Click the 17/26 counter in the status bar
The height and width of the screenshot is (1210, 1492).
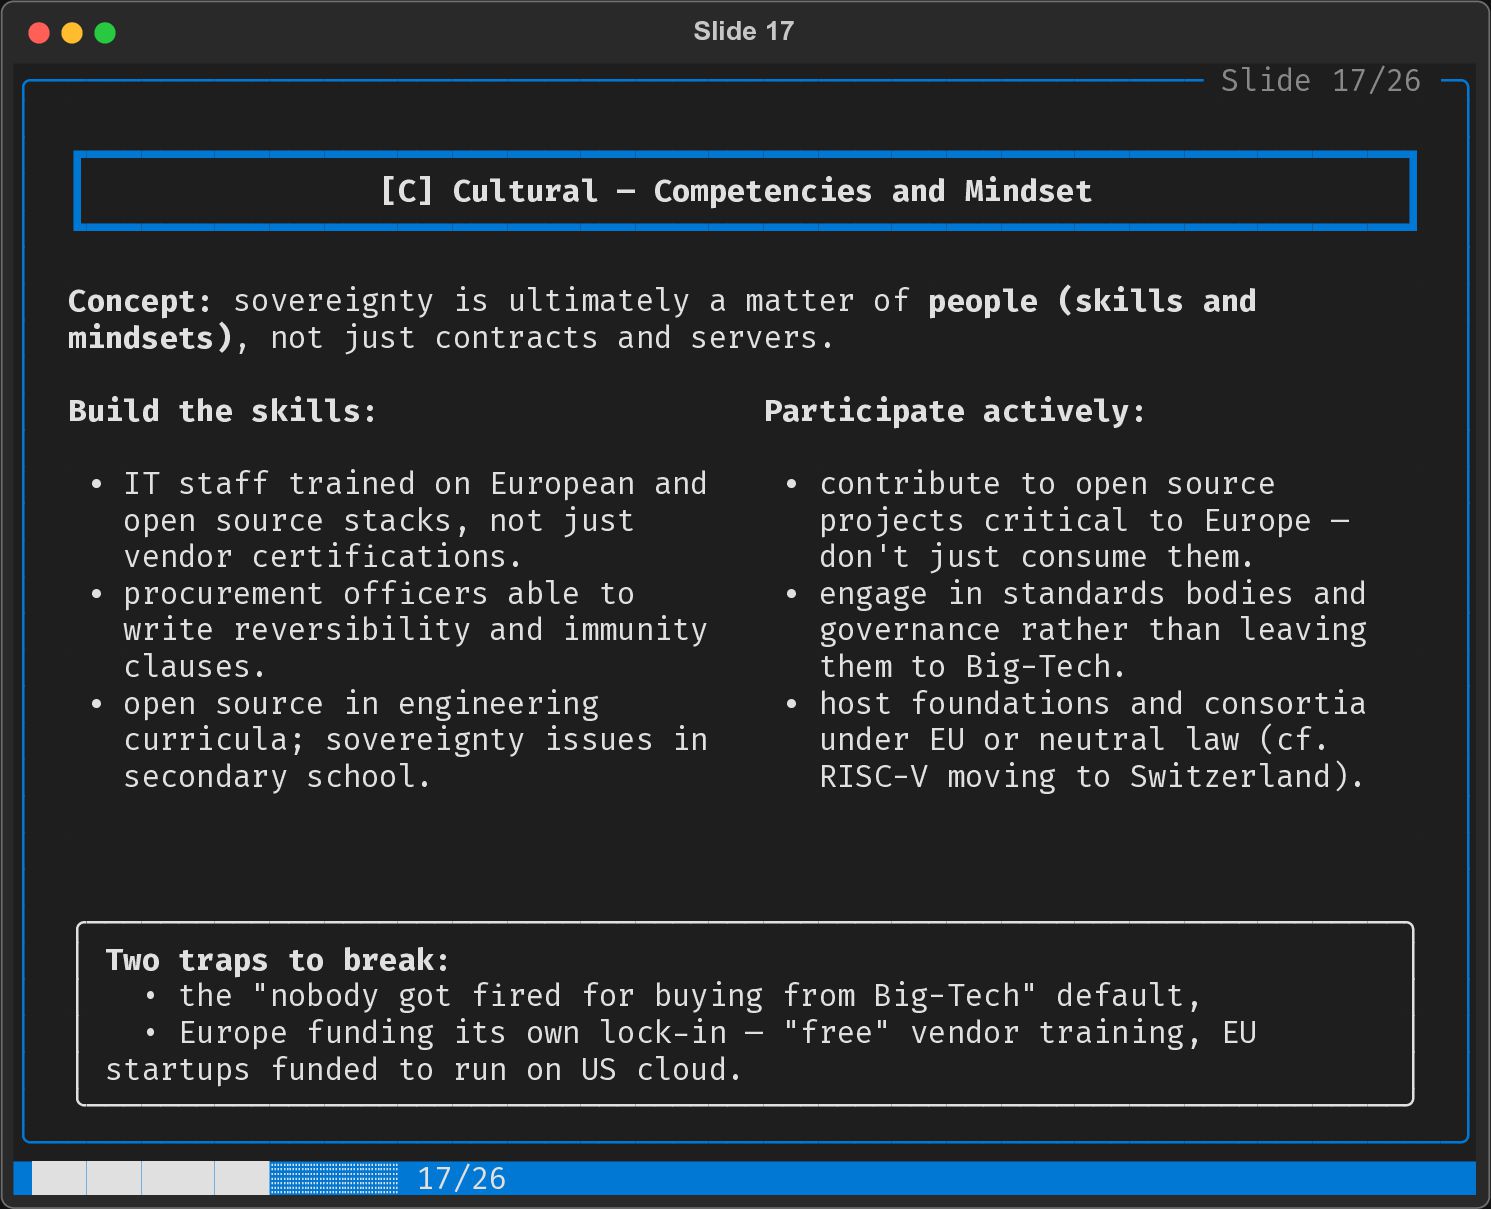click(x=461, y=1178)
